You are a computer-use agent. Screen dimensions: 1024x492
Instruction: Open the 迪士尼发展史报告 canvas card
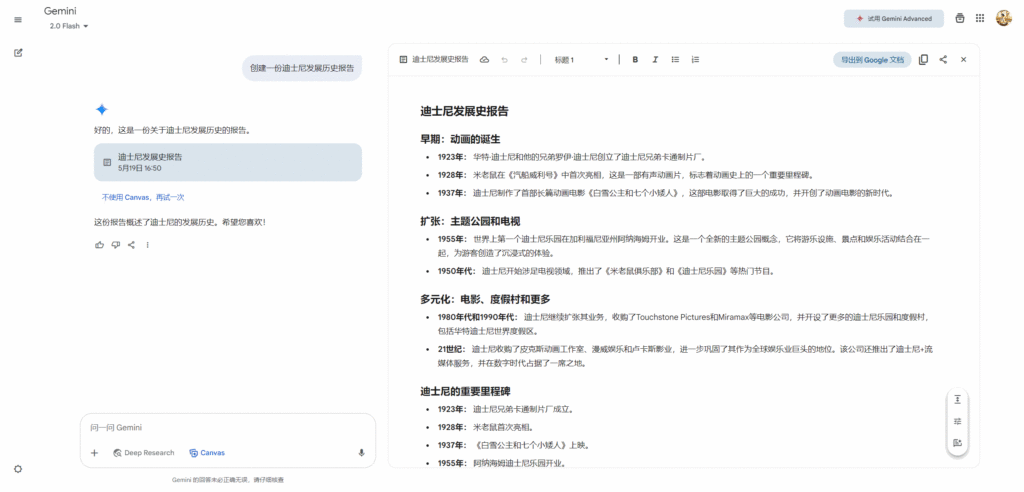(x=228, y=162)
